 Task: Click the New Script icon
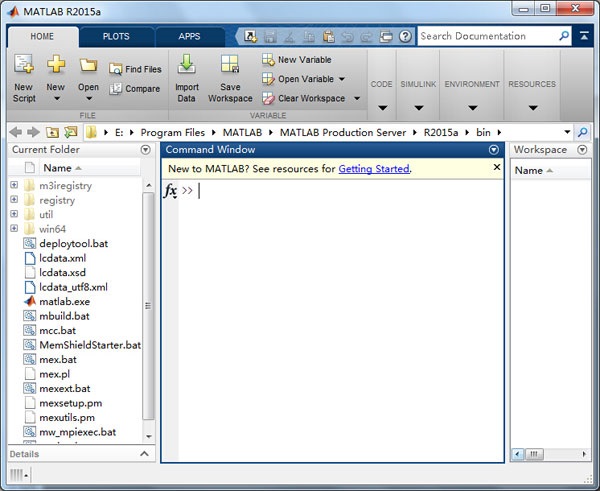[x=24, y=64]
